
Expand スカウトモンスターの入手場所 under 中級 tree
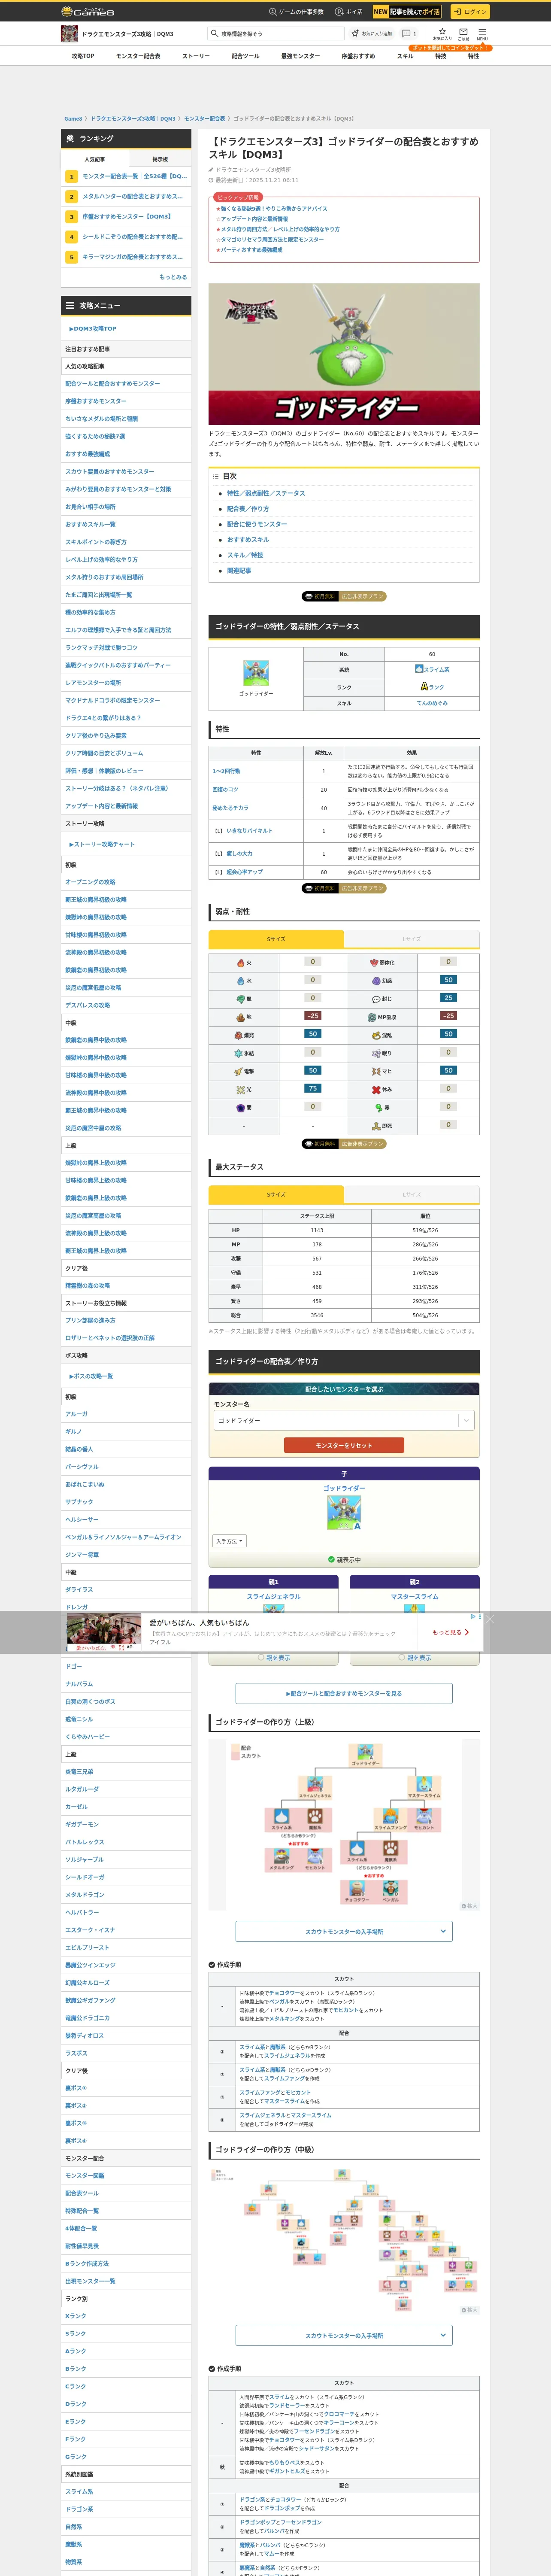point(344,2336)
